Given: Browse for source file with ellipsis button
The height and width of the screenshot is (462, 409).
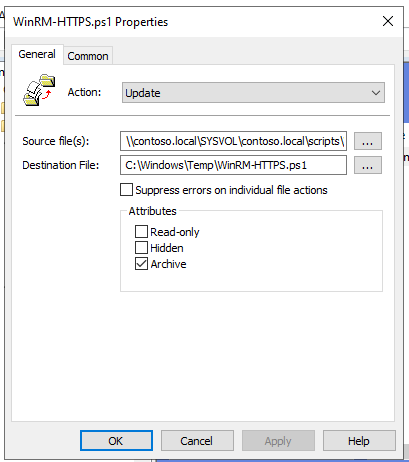Looking at the screenshot, I should 367,141.
